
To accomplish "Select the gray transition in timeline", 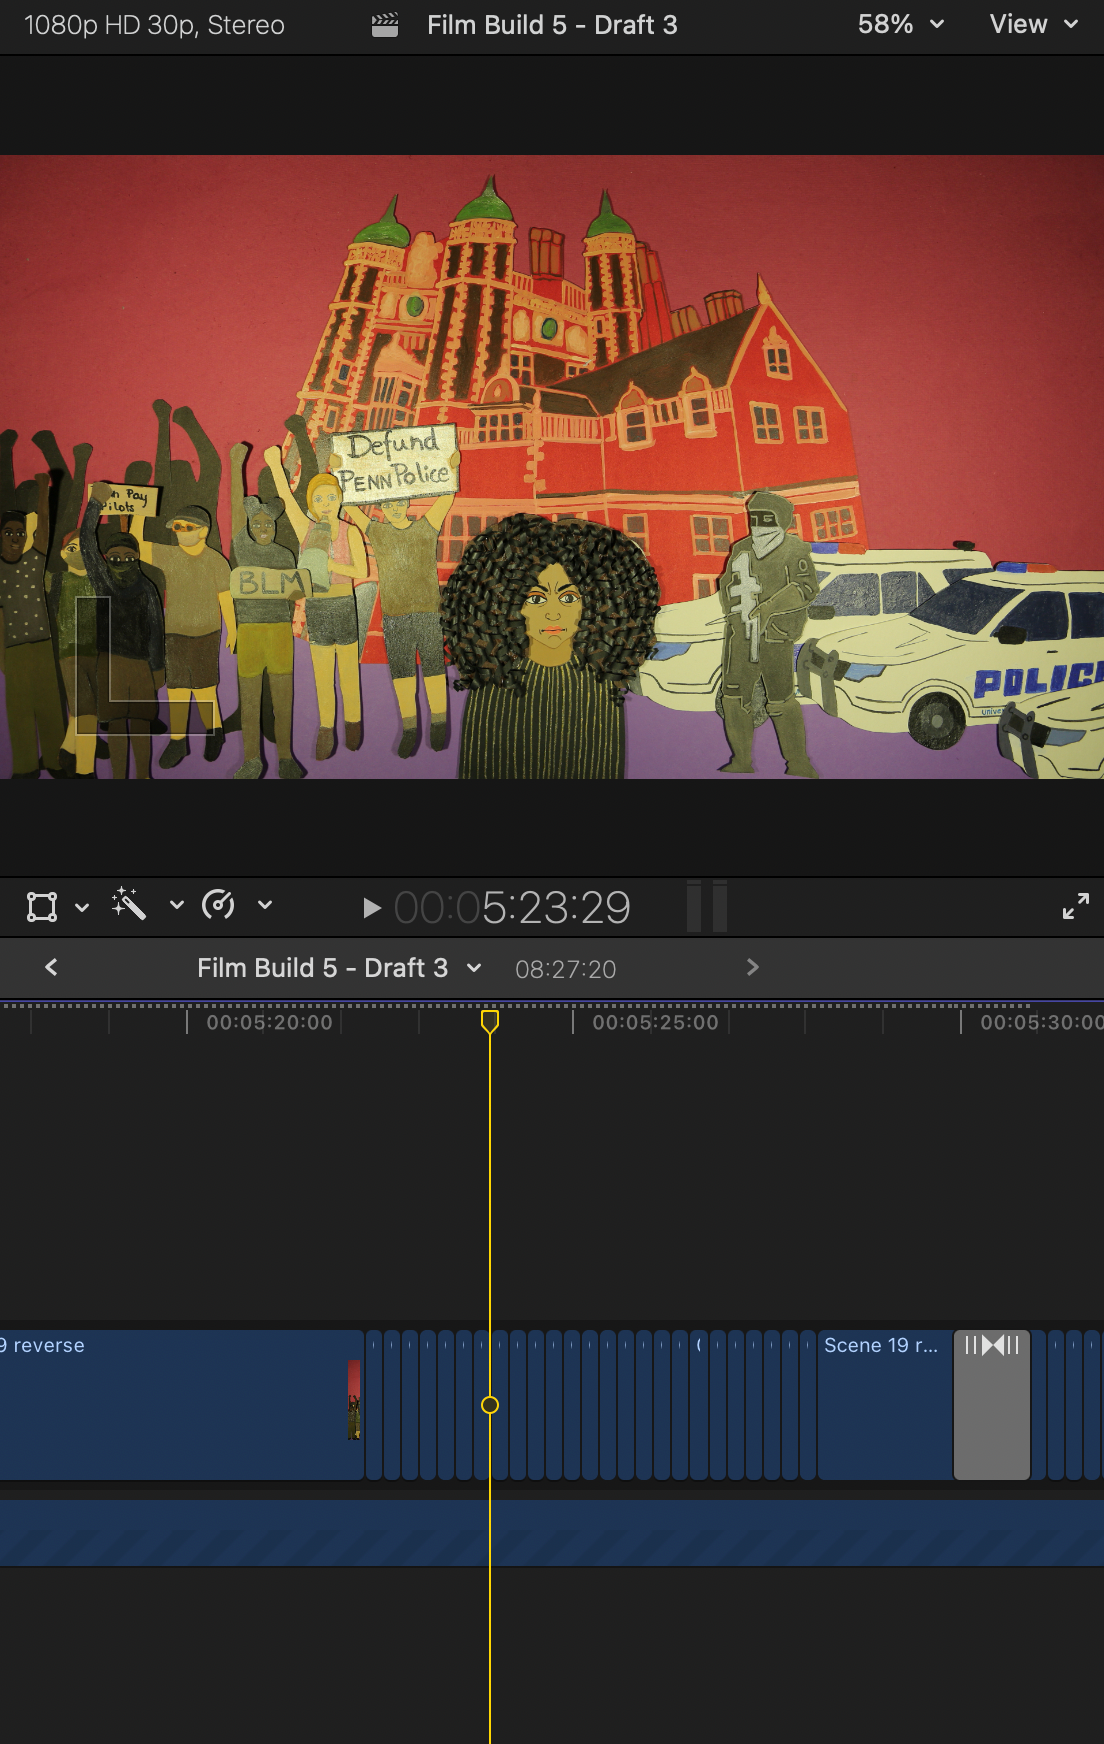I will [x=992, y=1404].
